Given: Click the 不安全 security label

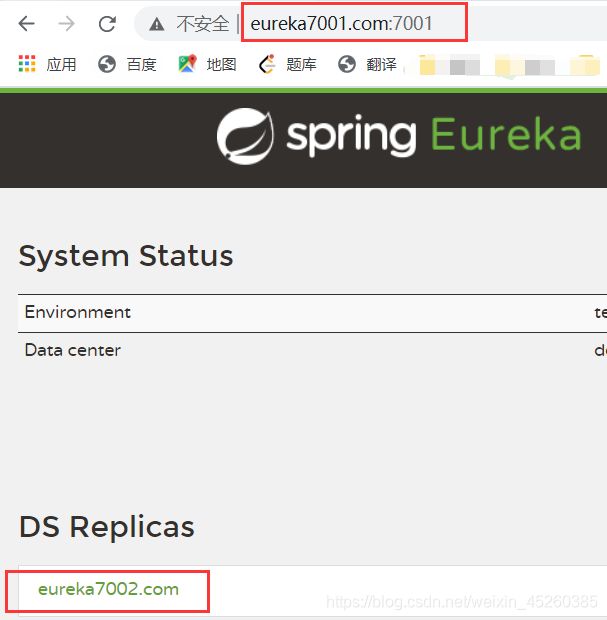Looking at the screenshot, I should [x=202, y=24].
